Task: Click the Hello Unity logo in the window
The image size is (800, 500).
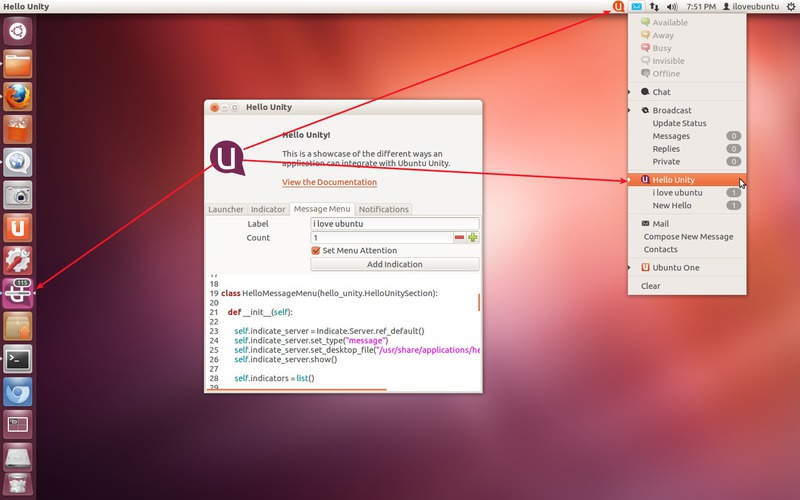Action: [x=228, y=158]
